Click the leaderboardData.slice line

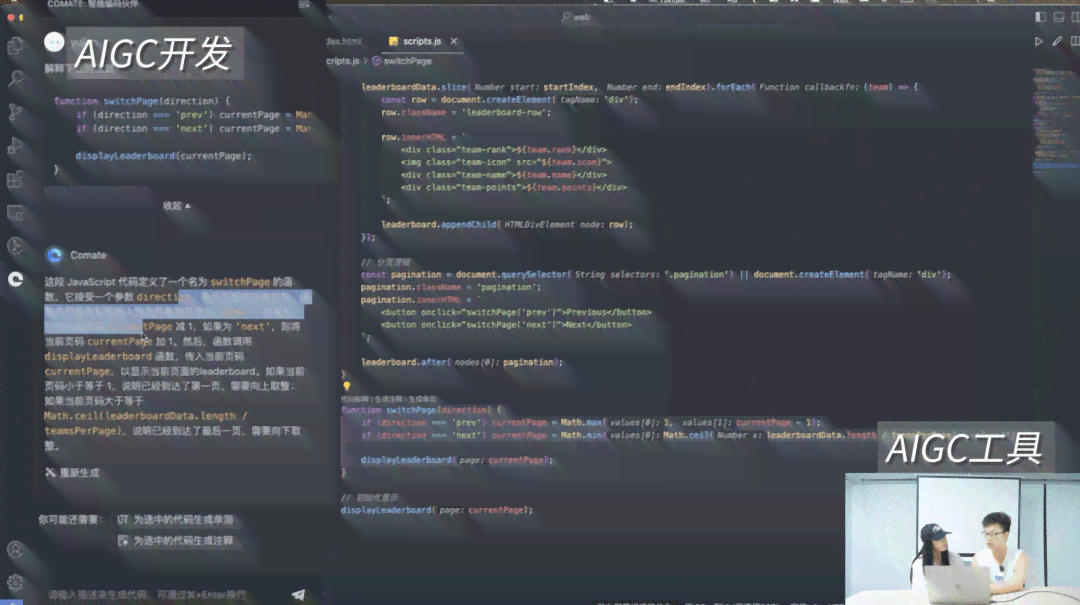(639, 87)
